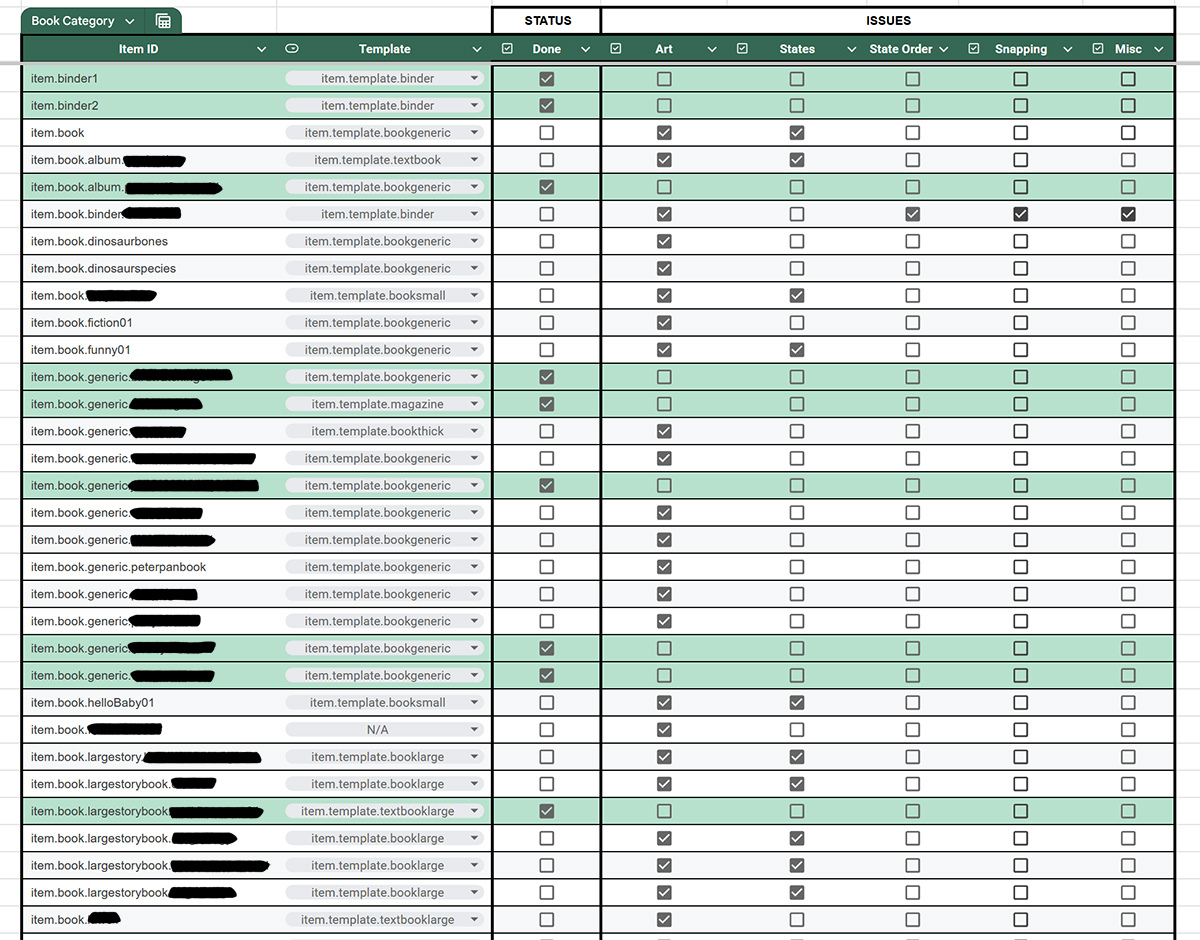1200x940 pixels.
Task: Open the Item ID column dropdown arrow
Action: point(262,49)
